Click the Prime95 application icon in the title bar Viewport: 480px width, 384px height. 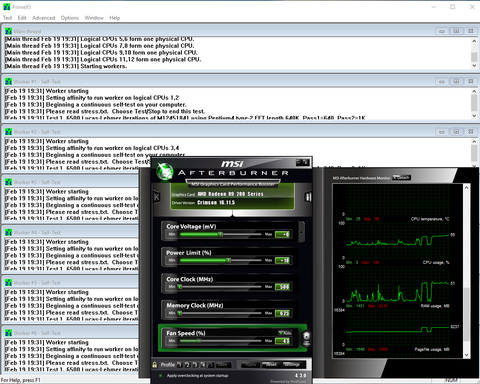tap(7, 7)
